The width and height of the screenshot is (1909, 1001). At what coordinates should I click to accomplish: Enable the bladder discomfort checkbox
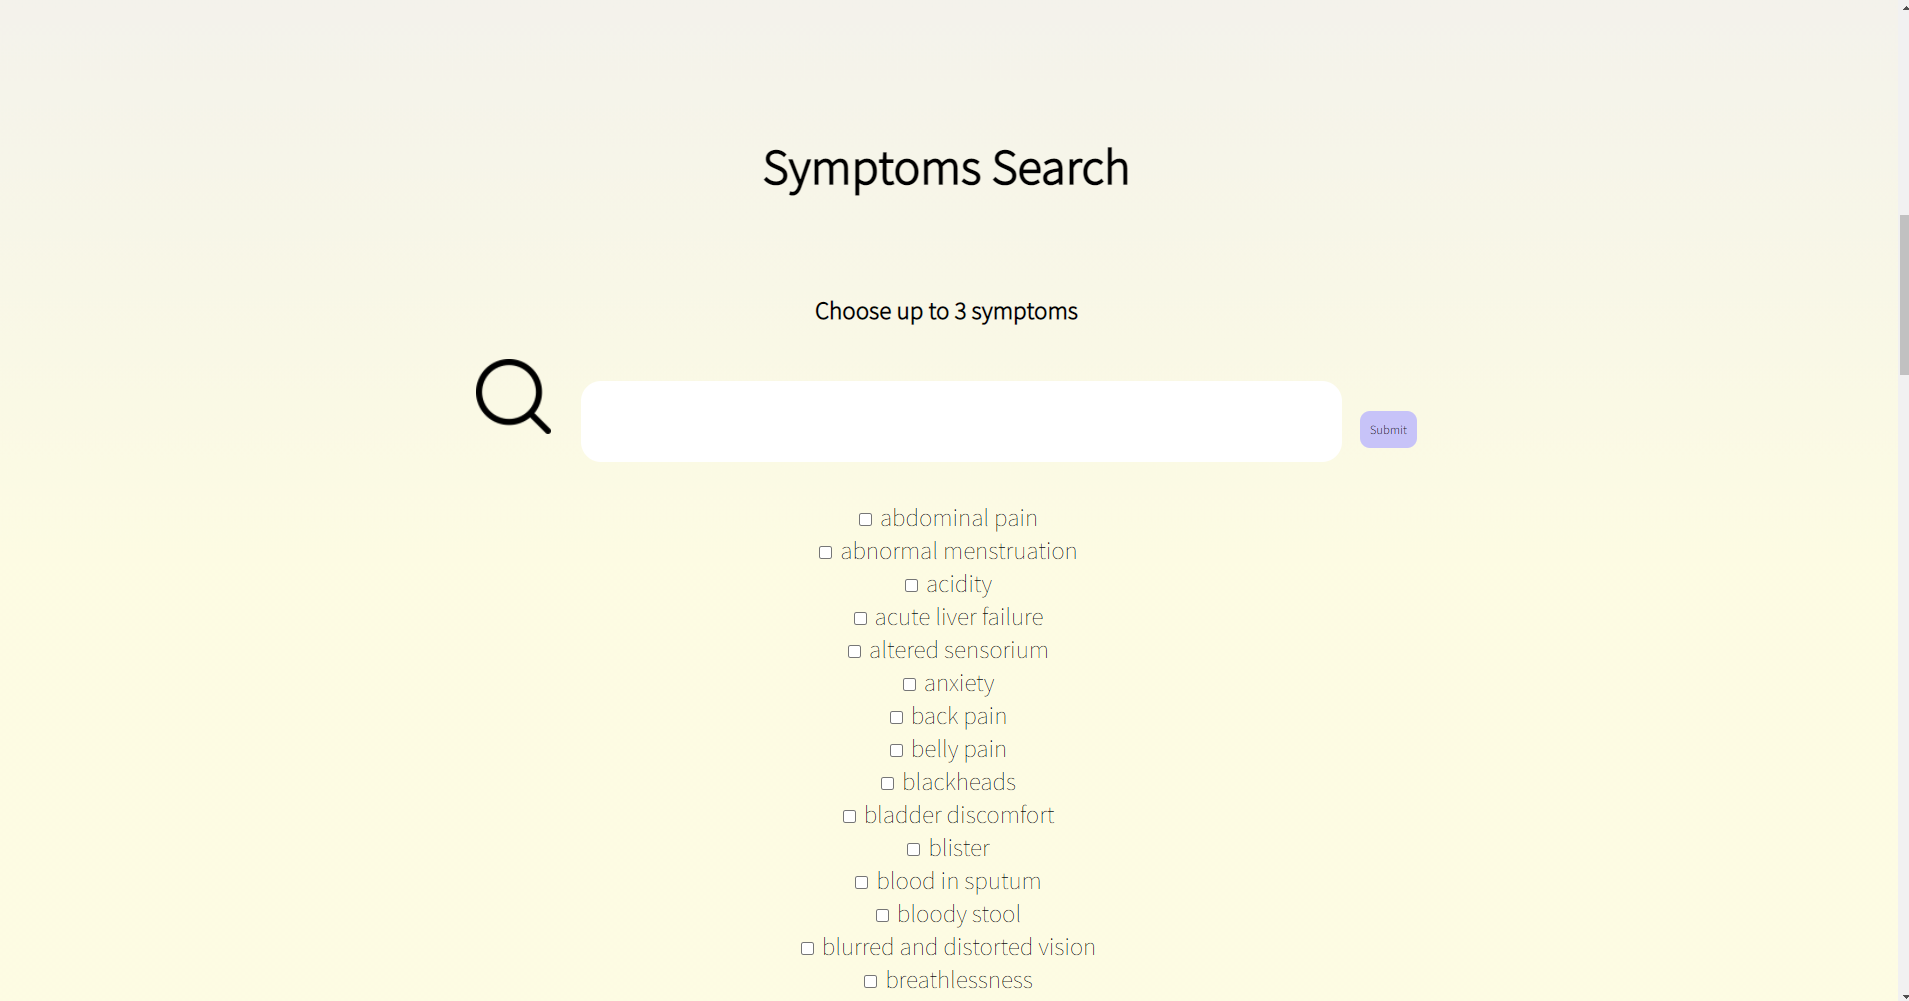coord(849,816)
